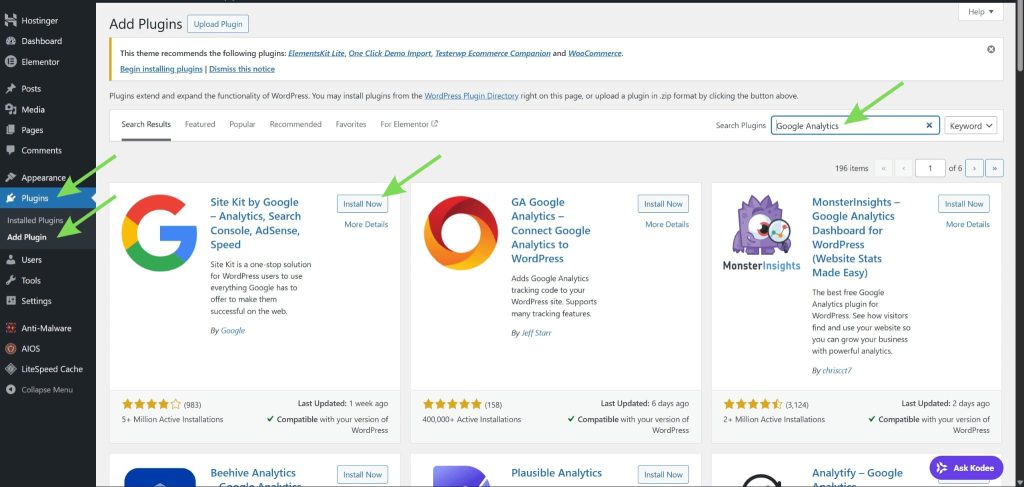This screenshot has height=487, width=1024.
Task: Click Begin installing plugins link
Action: pos(161,69)
